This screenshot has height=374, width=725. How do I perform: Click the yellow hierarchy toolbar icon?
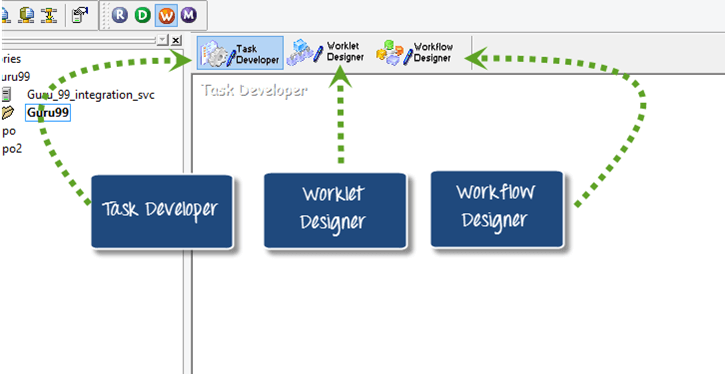point(48,15)
